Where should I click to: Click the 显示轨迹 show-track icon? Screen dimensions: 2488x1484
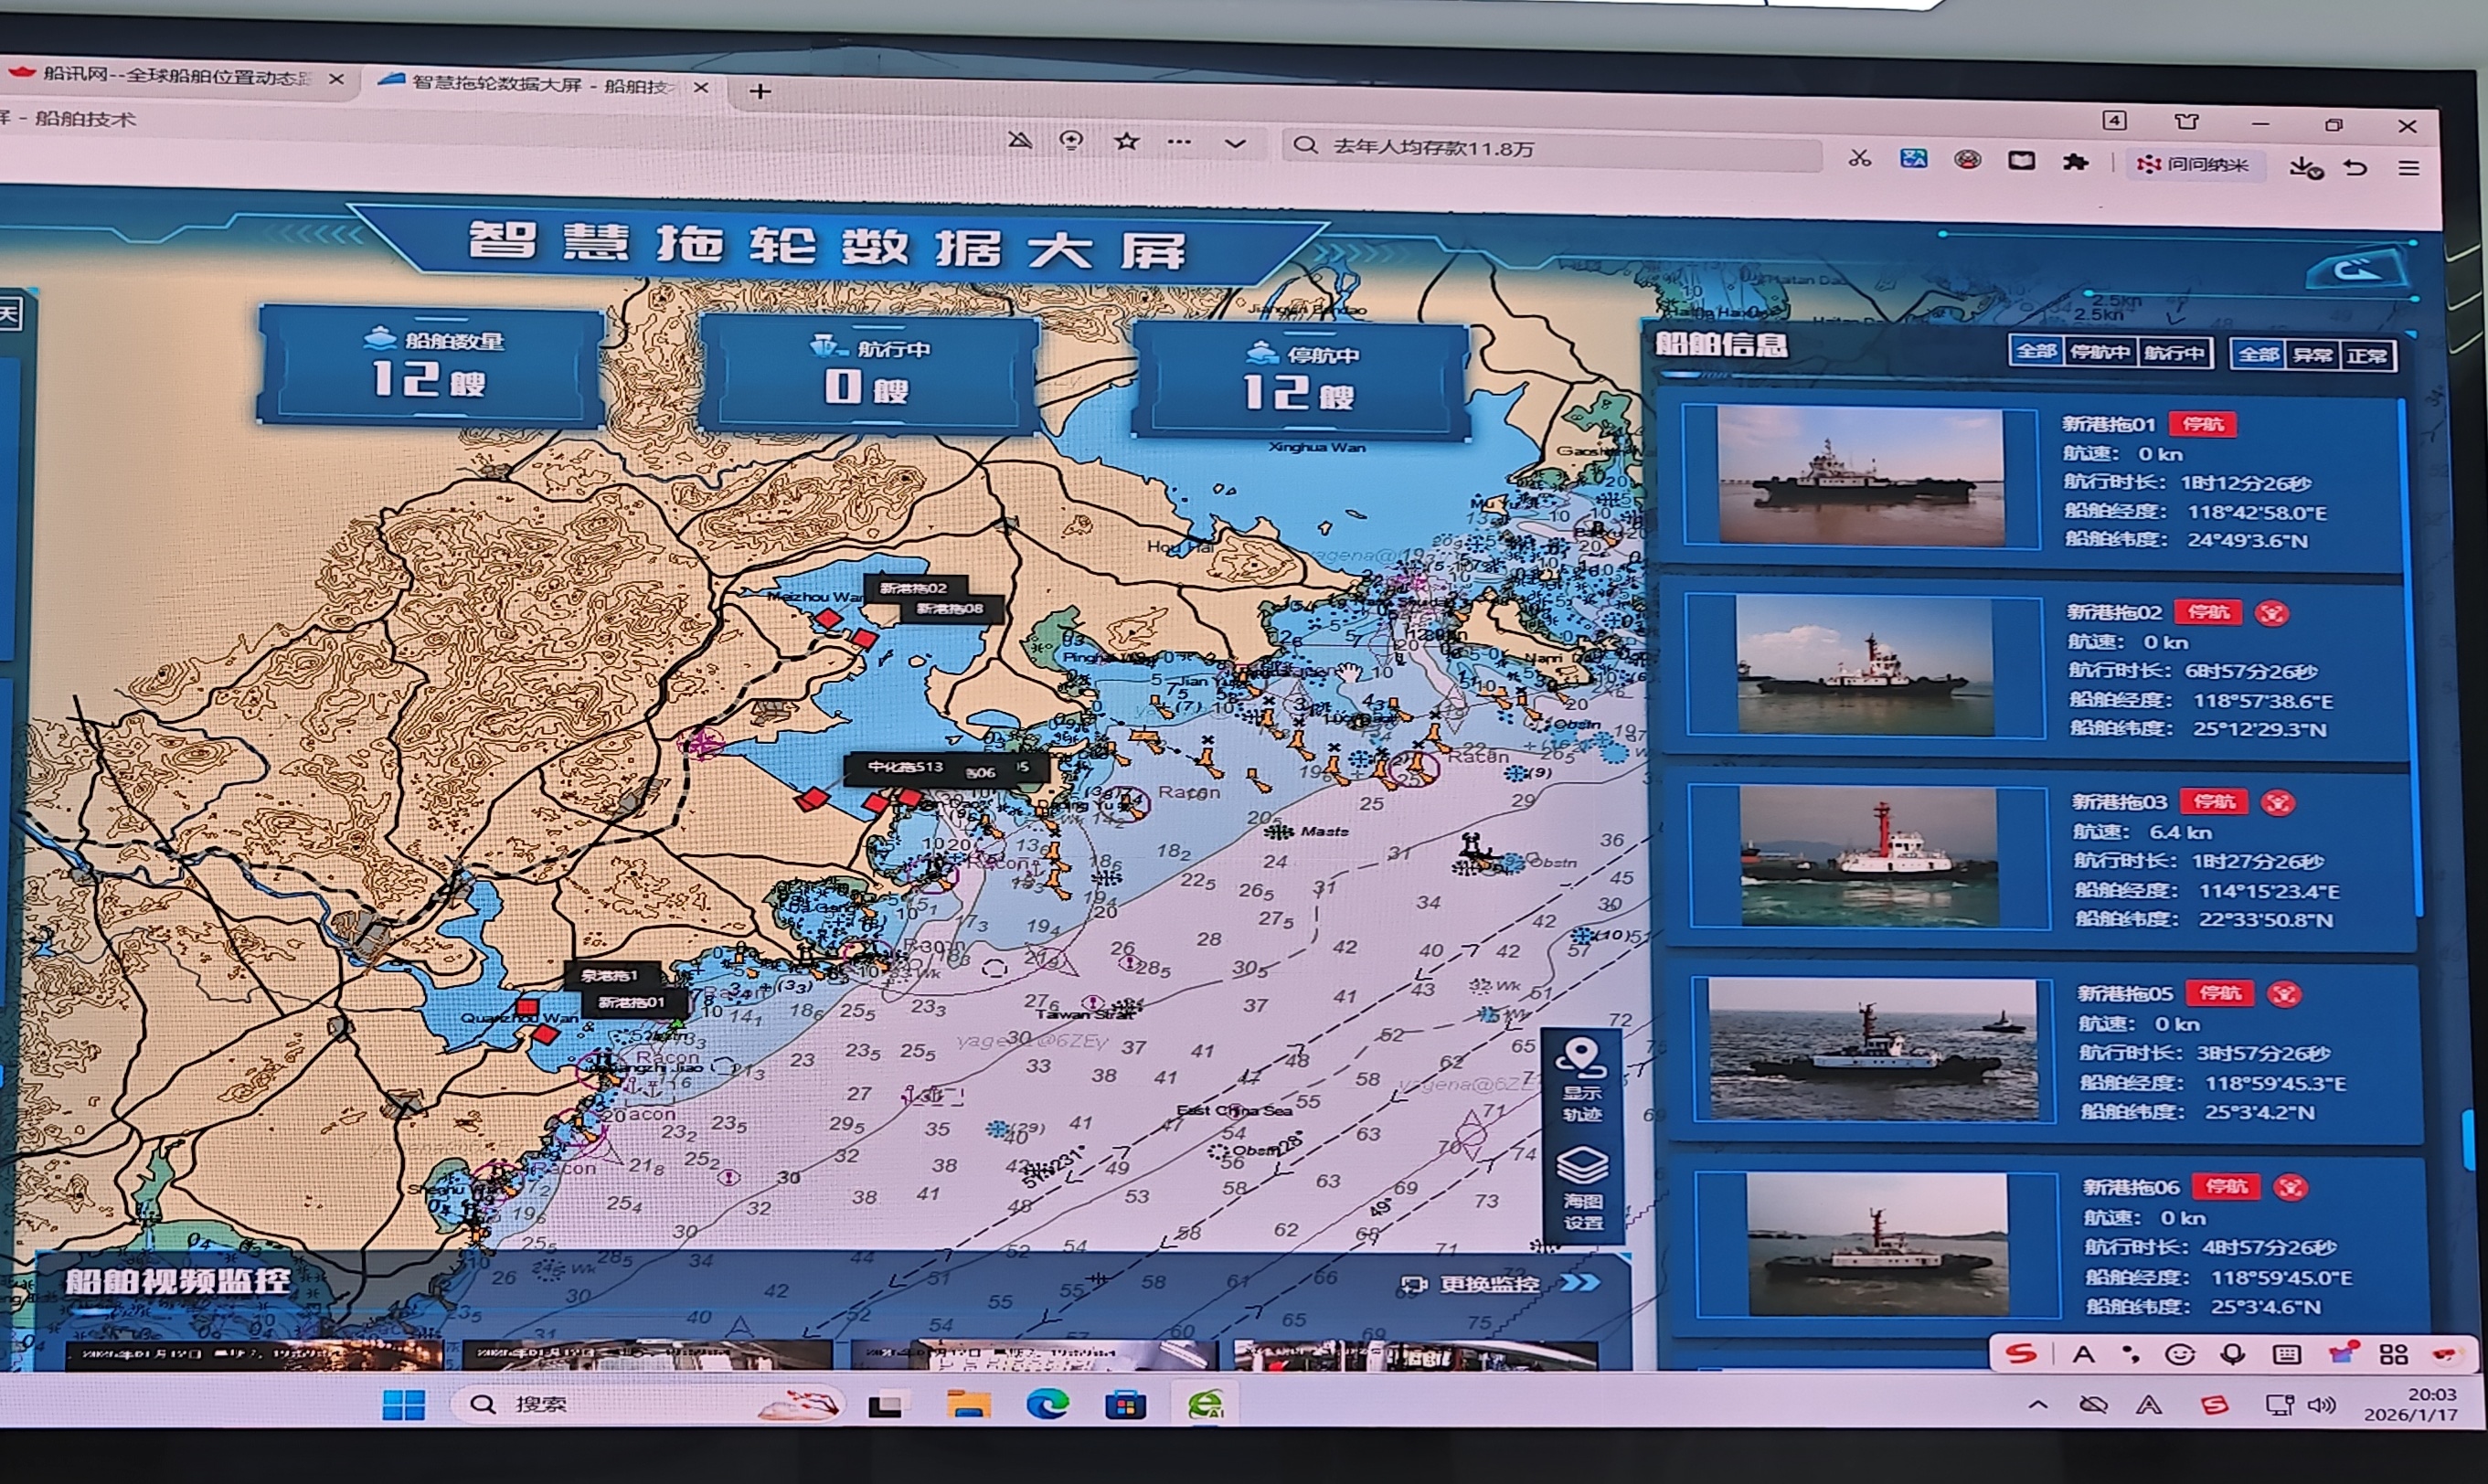[1580, 1060]
